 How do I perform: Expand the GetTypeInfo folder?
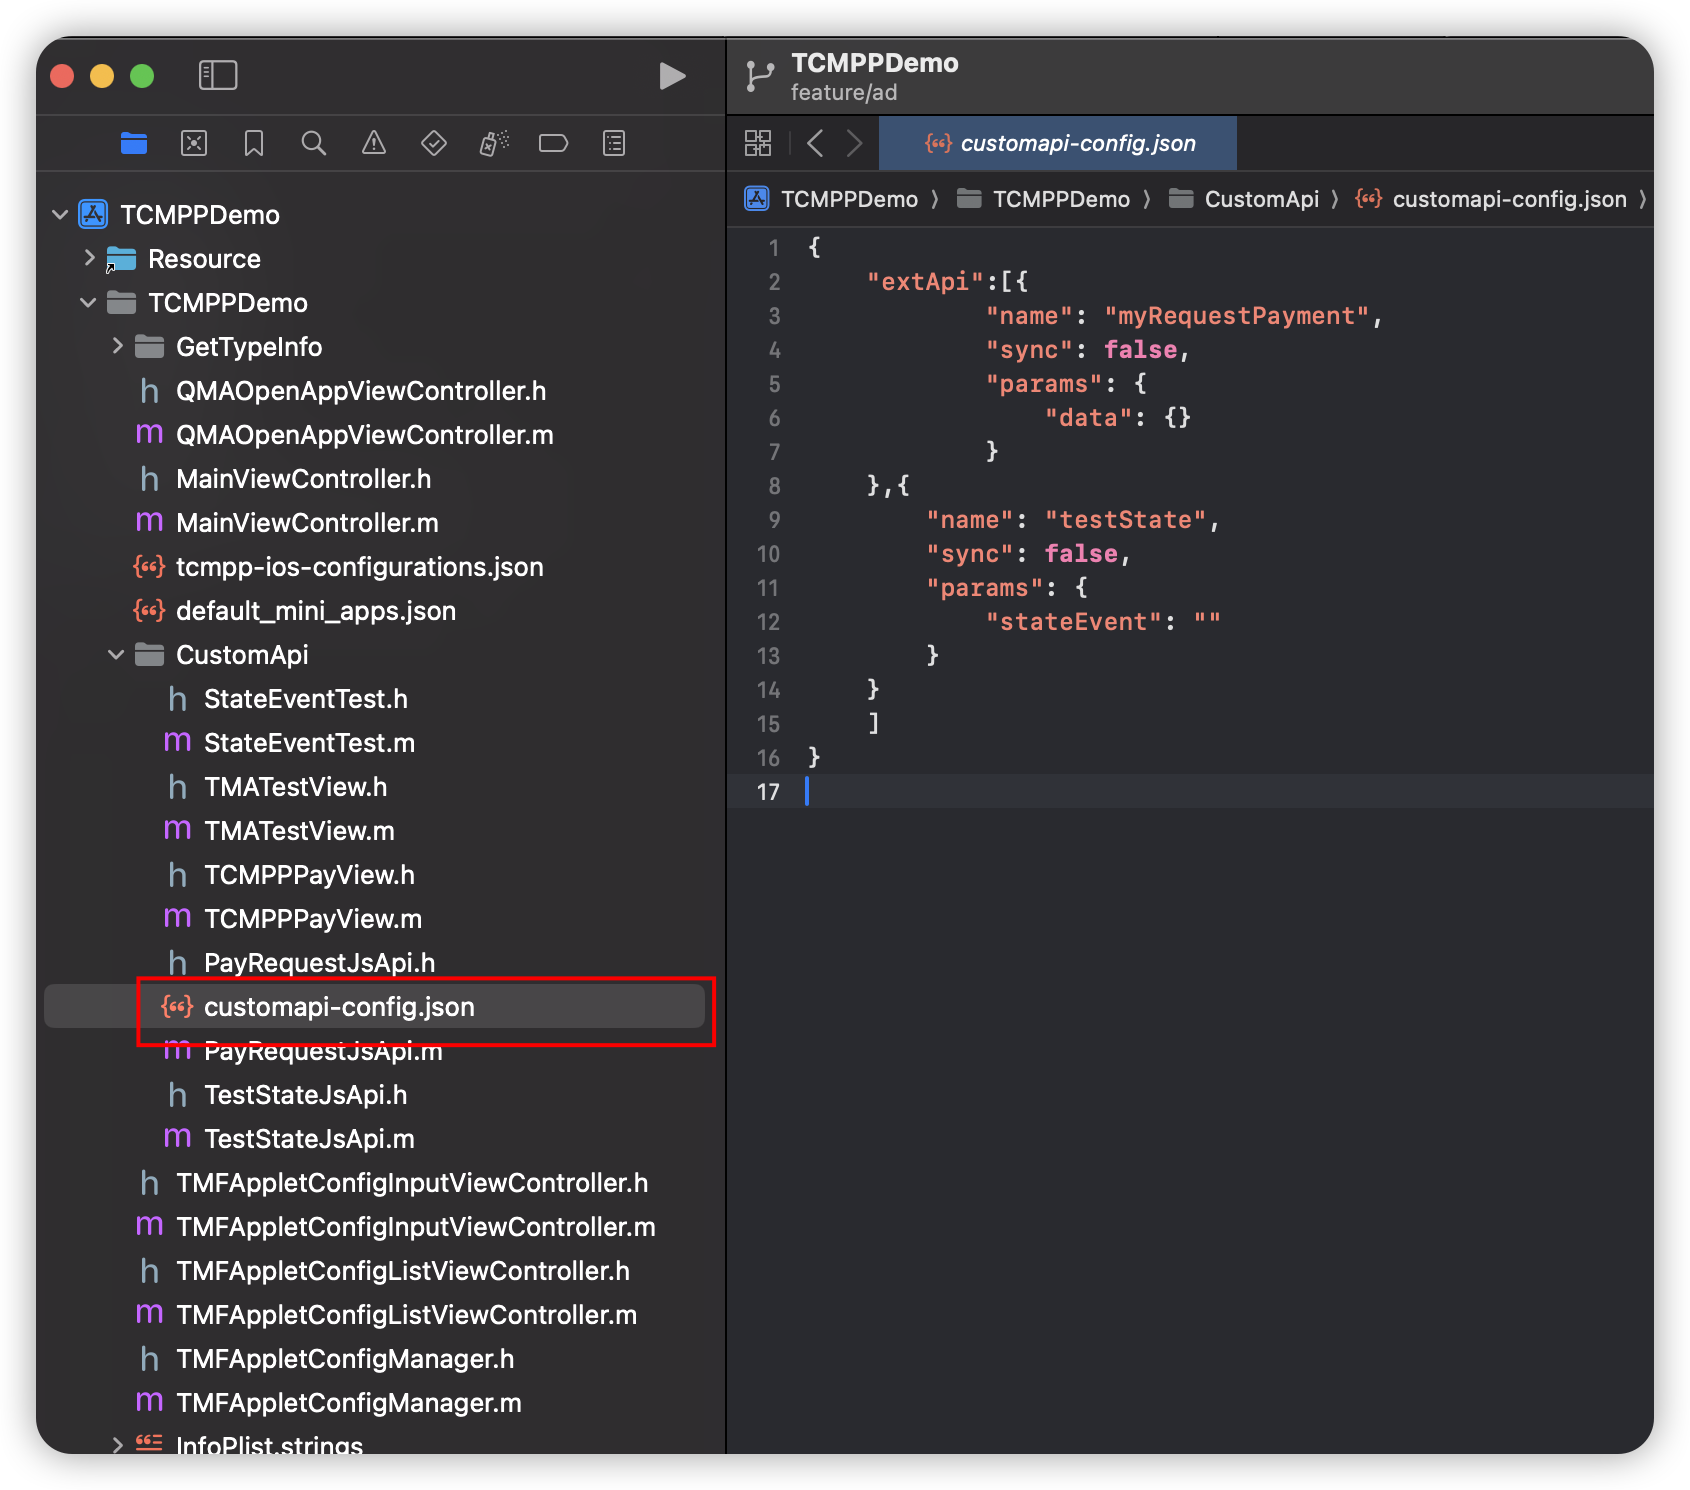tap(117, 346)
